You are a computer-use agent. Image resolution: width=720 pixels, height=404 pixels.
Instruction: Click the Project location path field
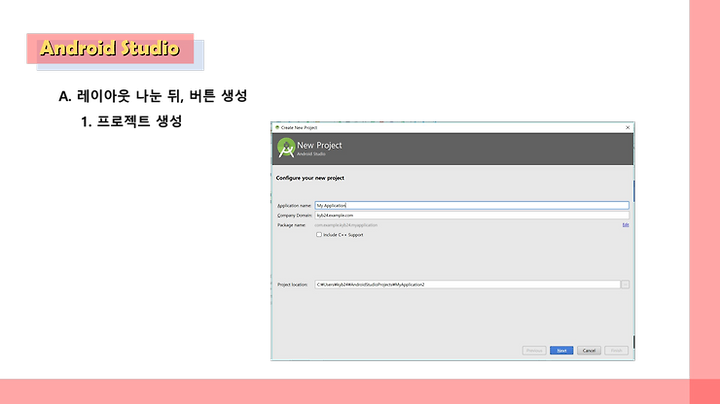click(x=467, y=285)
